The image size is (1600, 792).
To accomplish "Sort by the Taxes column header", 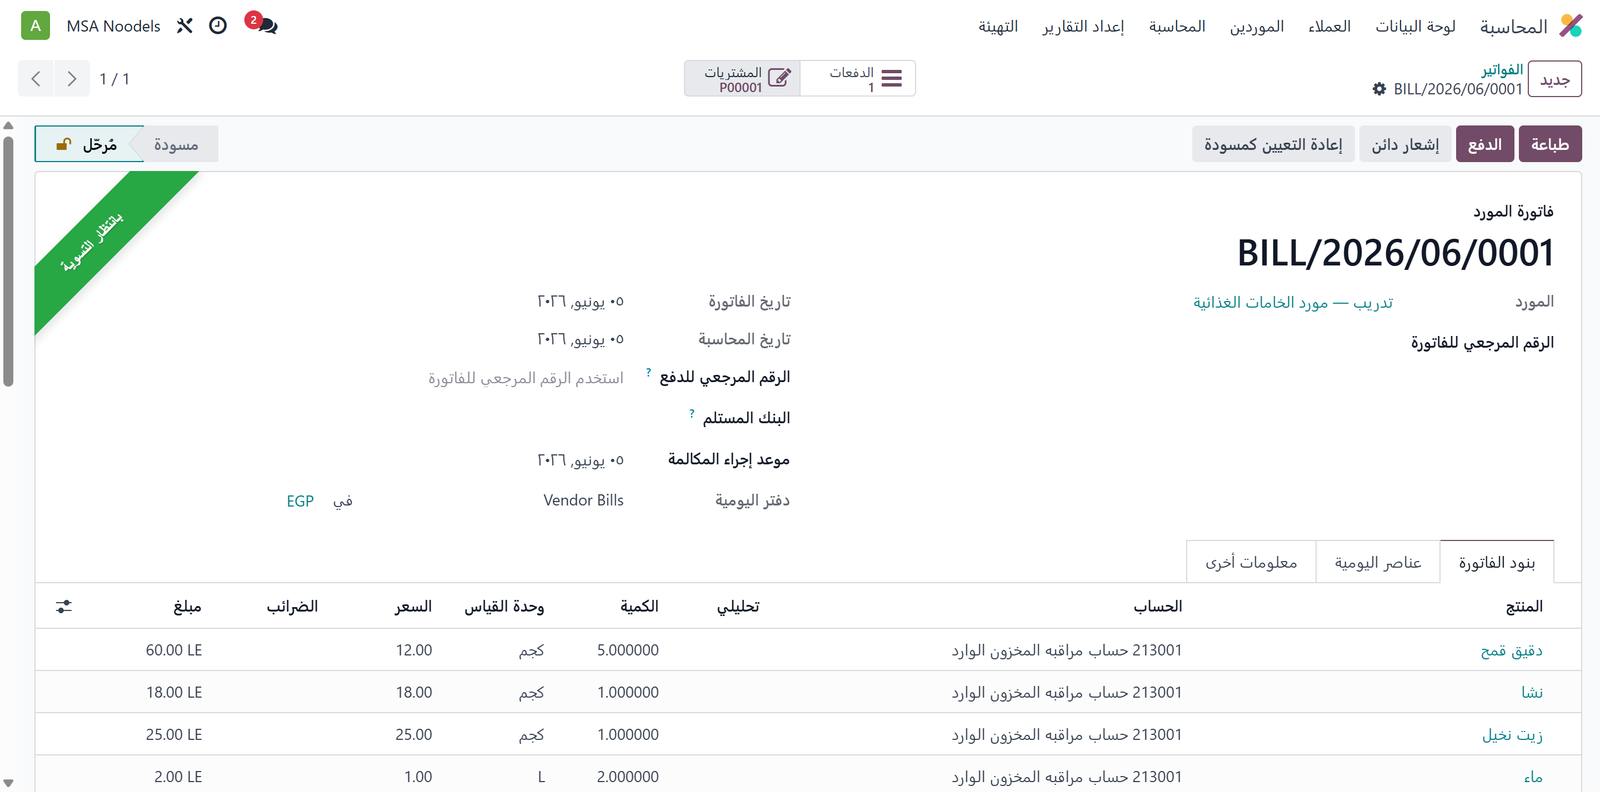I will click(292, 606).
